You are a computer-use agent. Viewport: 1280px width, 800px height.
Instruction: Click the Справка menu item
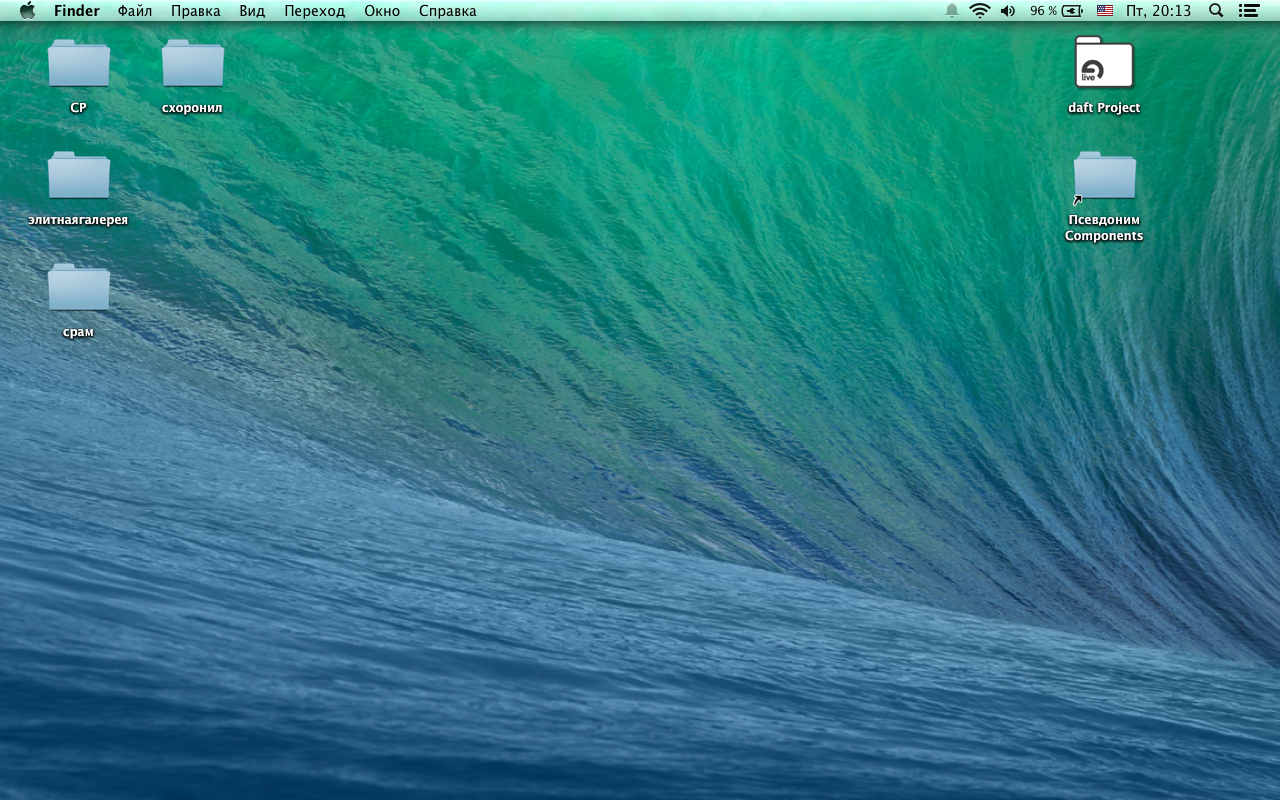[x=447, y=11]
